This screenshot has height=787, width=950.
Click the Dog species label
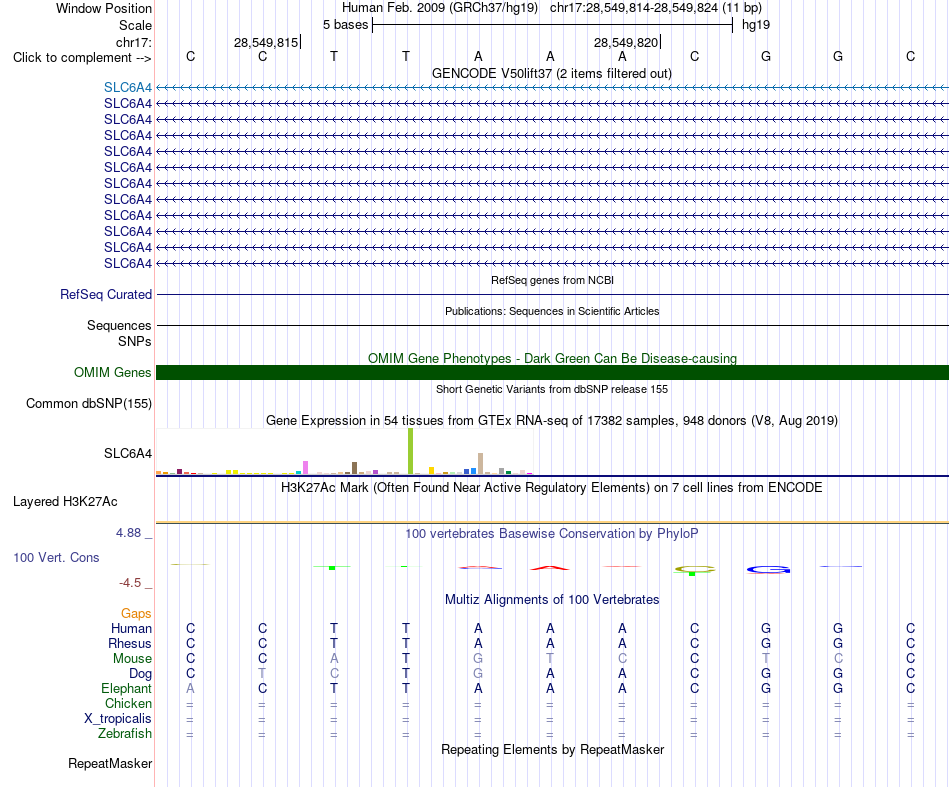(140, 674)
